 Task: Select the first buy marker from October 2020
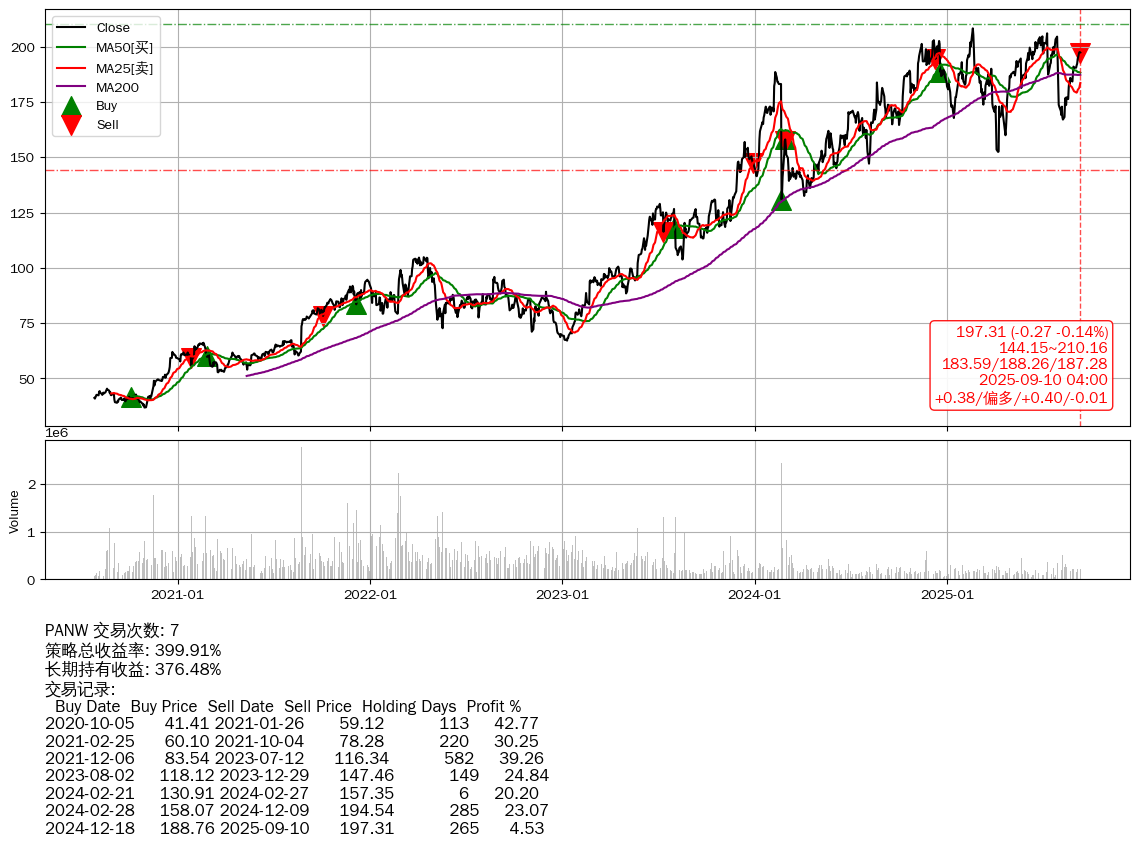pyautogui.click(x=131, y=399)
